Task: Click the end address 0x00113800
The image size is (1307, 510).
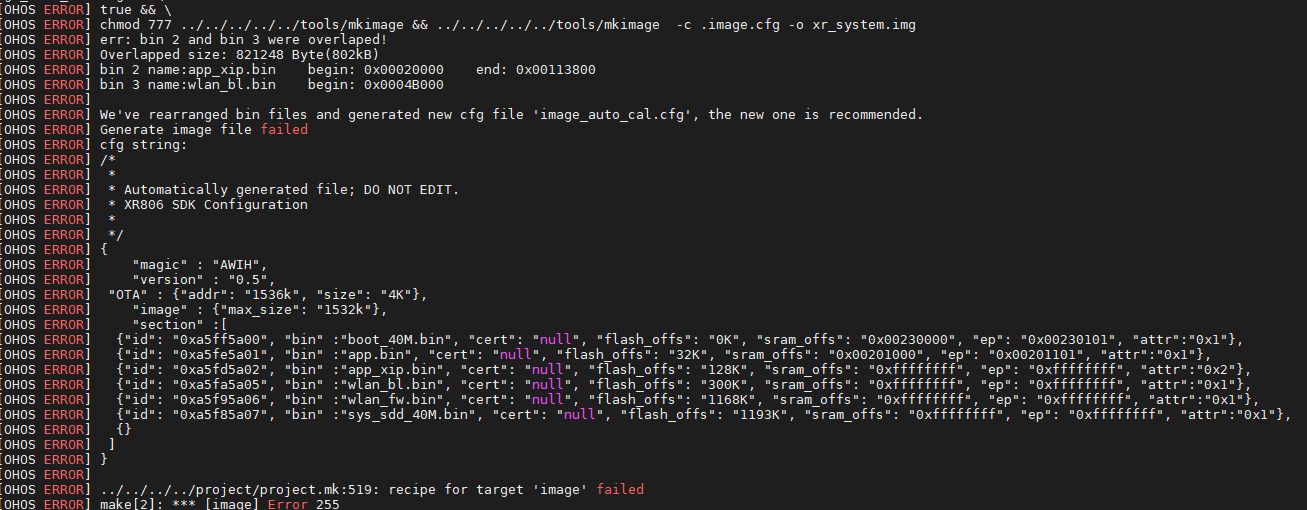Action: coord(556,69)
